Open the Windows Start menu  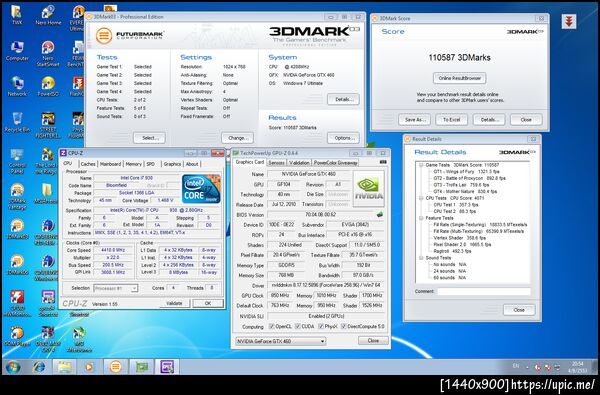pyautogui.click(x=13, y=367)
